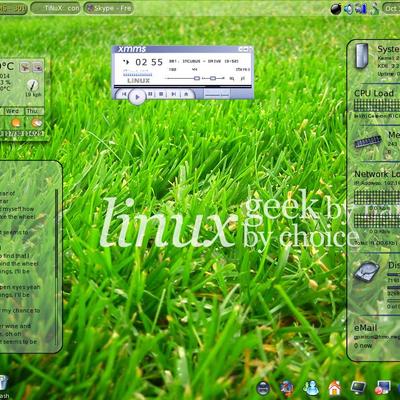Screen dimensions: 400x400
Task: Click the upper network traffic graph
Action: point(377,197)
